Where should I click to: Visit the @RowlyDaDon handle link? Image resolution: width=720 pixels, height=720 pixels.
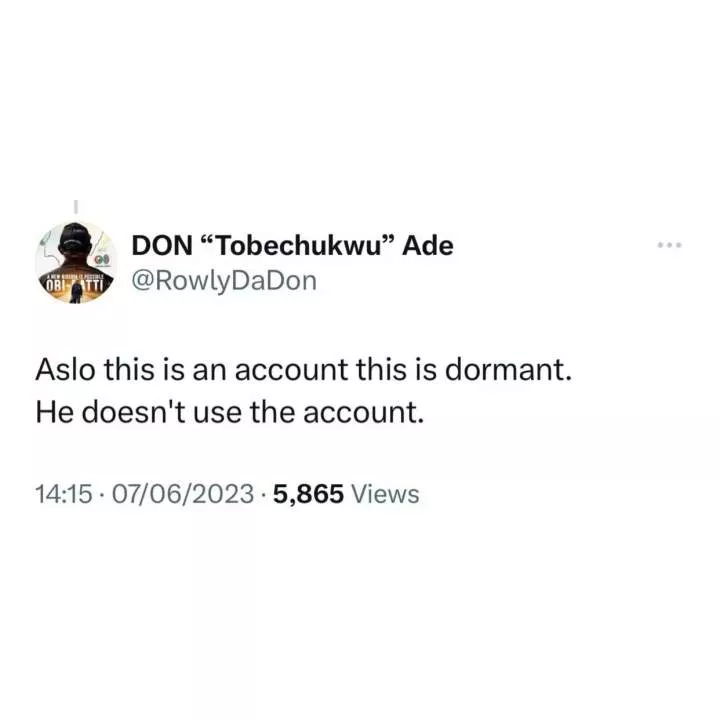224,281
